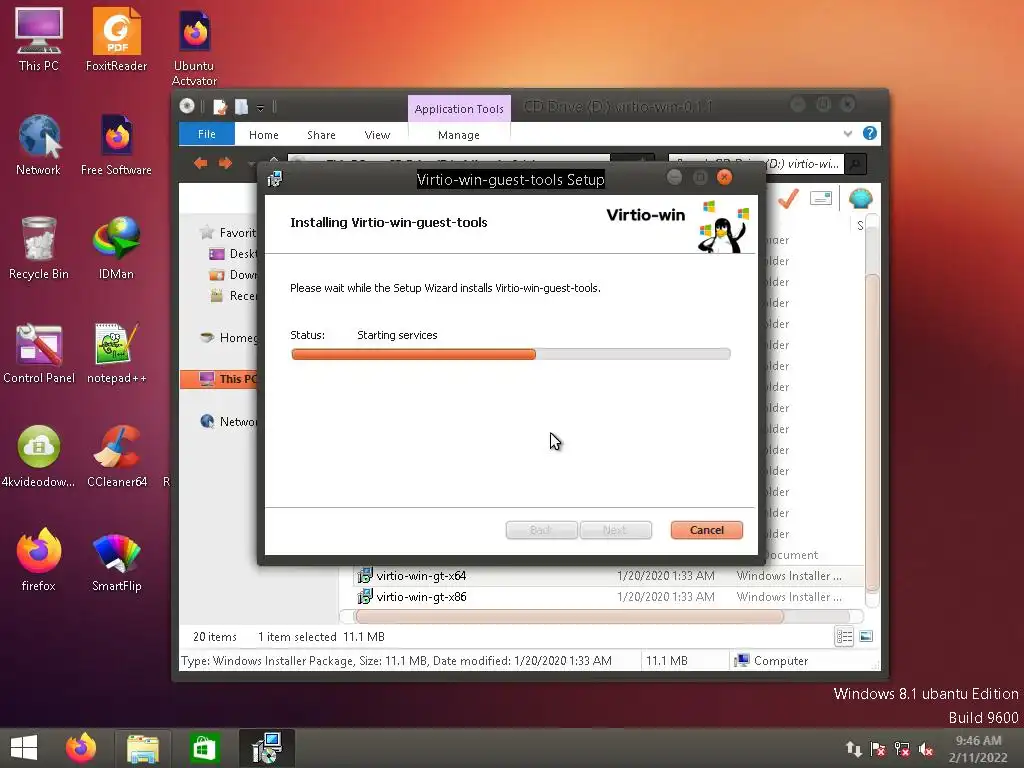The height and width of the screenshot is (768, 1024).
Task: Open Firefox from the taskbar
Action: [x=81, y=748]
